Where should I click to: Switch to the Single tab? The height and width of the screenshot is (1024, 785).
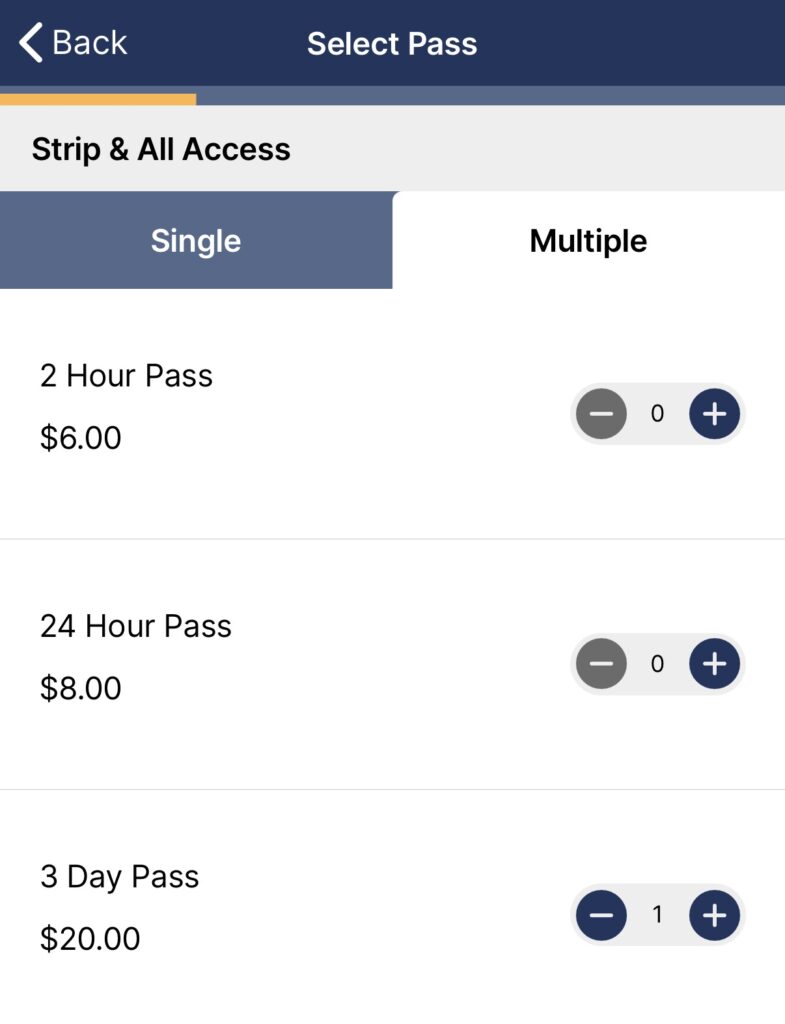(196, 241)
